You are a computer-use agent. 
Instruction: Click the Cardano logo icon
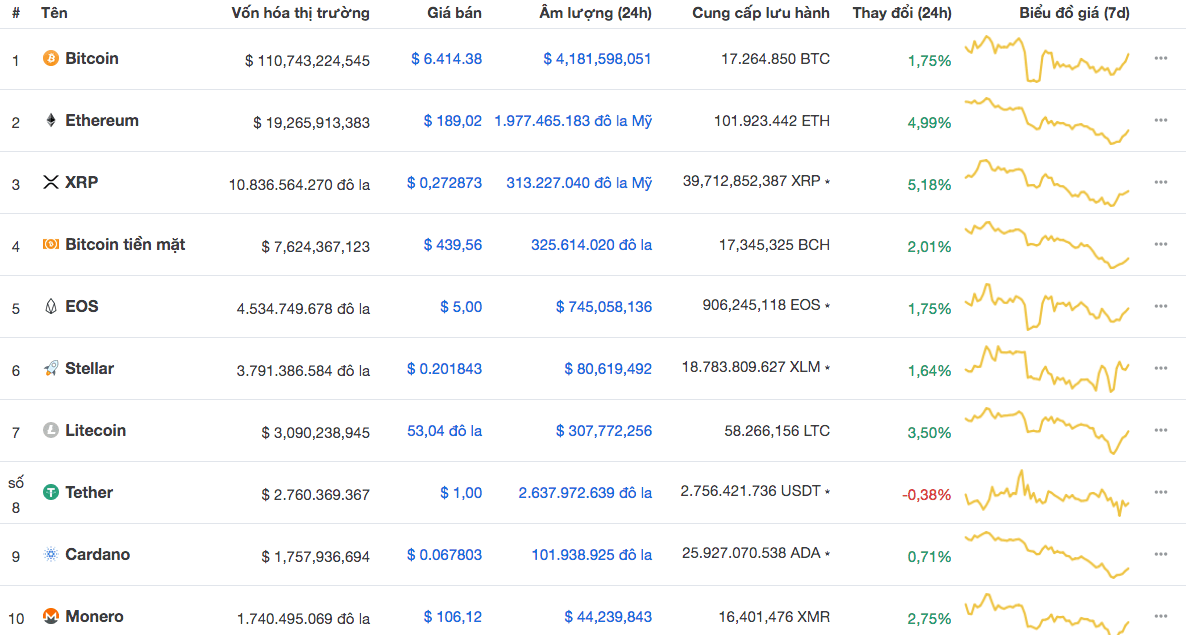coord(50,554)
